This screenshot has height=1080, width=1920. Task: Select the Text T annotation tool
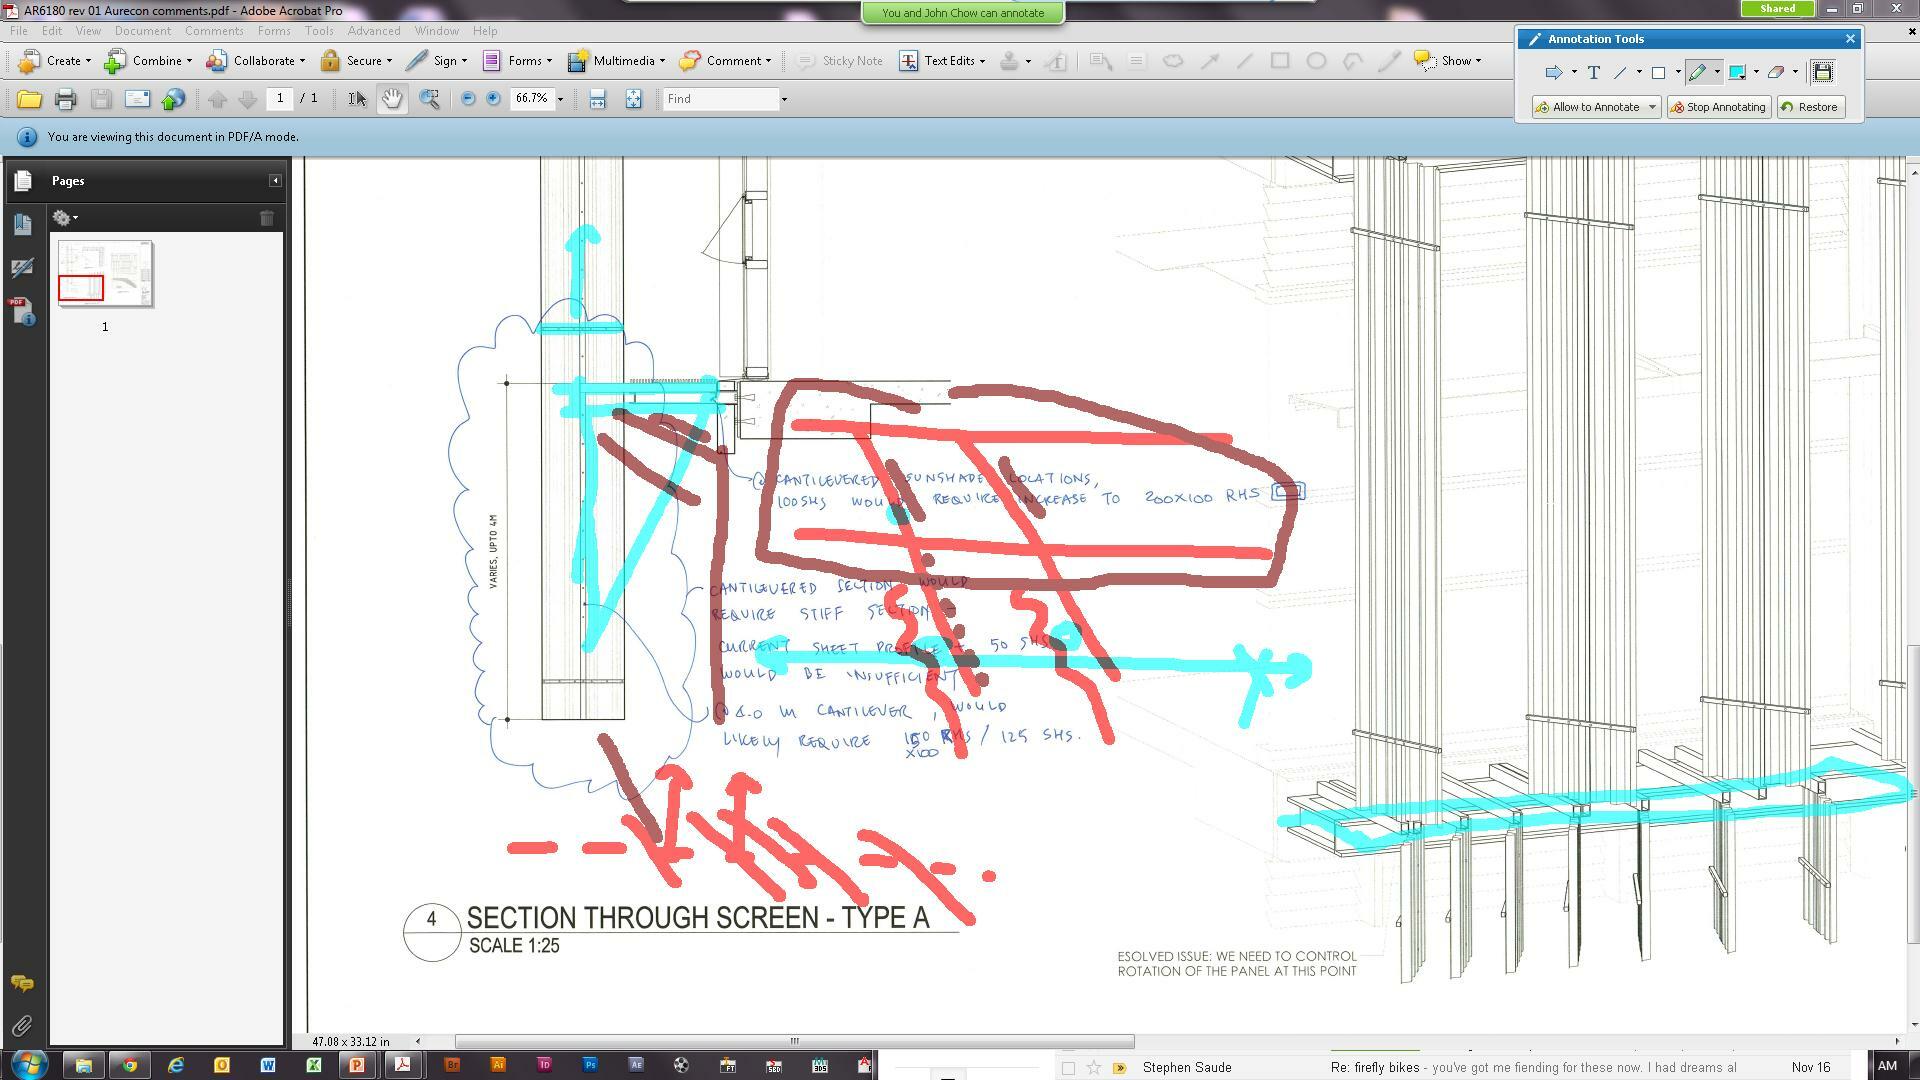(1593, 72)
